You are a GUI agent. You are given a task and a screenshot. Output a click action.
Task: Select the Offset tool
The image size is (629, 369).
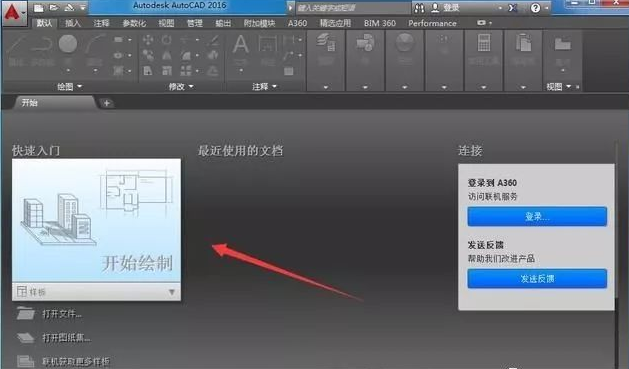(x=213, y=71)
